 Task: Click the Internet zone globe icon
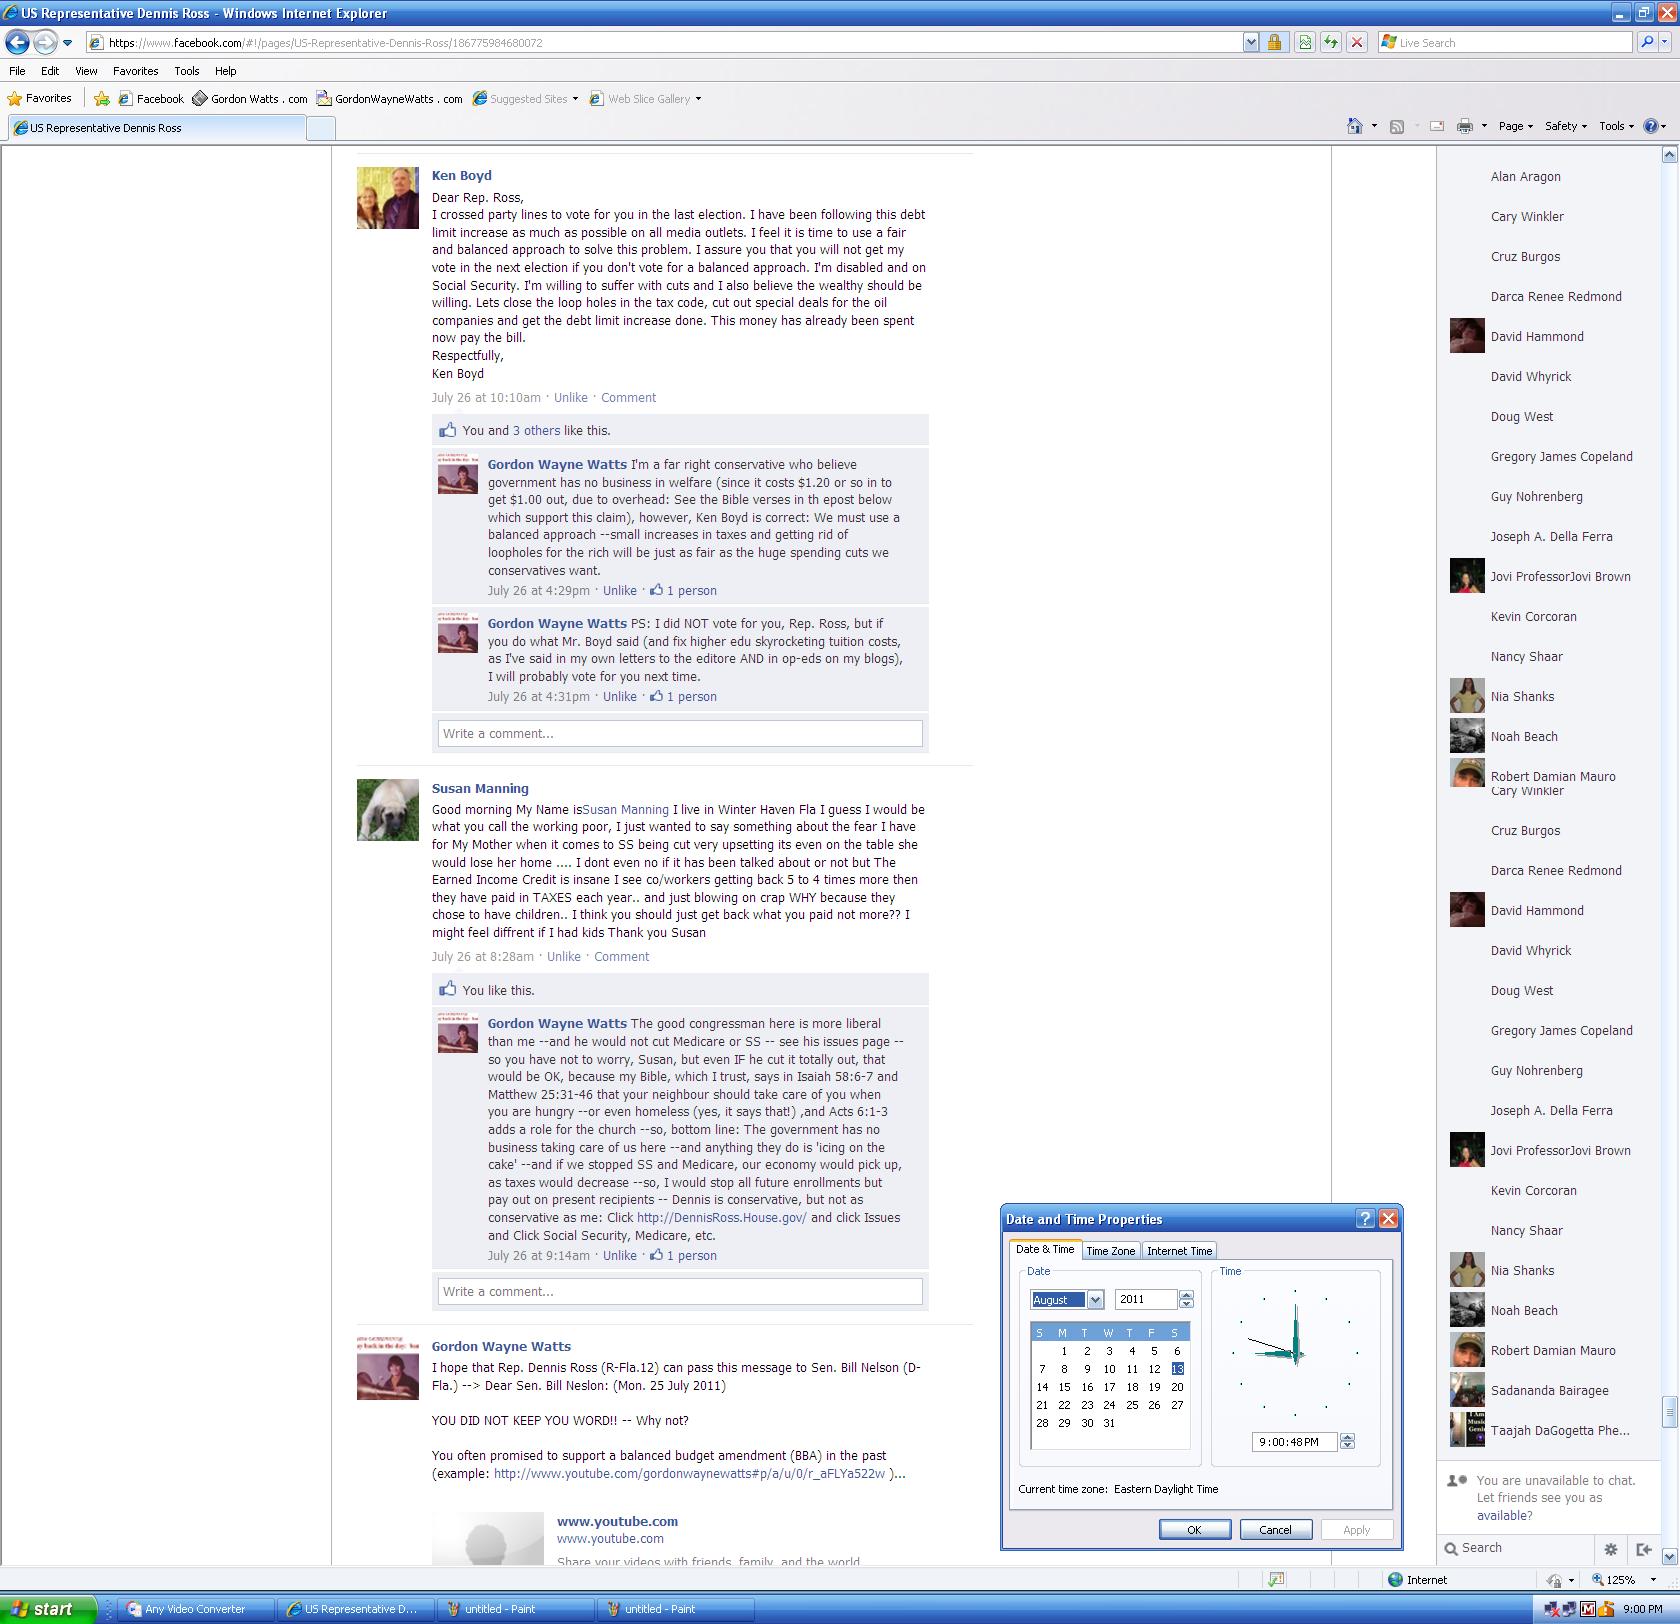[1395, 1580]
